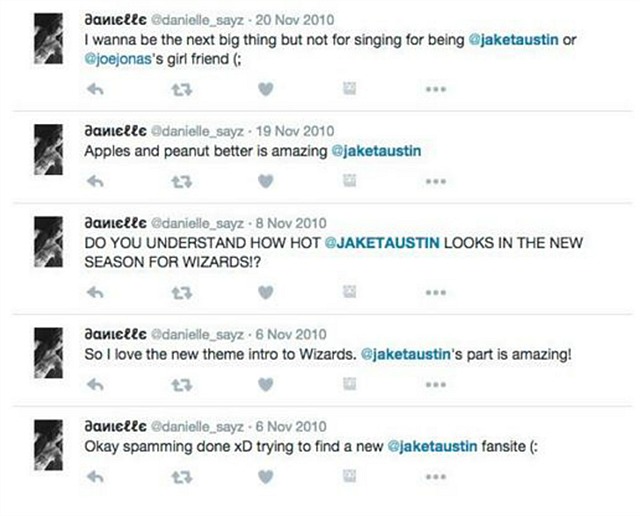640x516 pixels.
Task: Open @jaketaustin mention in 19 Nov tweet
Action: [376, 151]
